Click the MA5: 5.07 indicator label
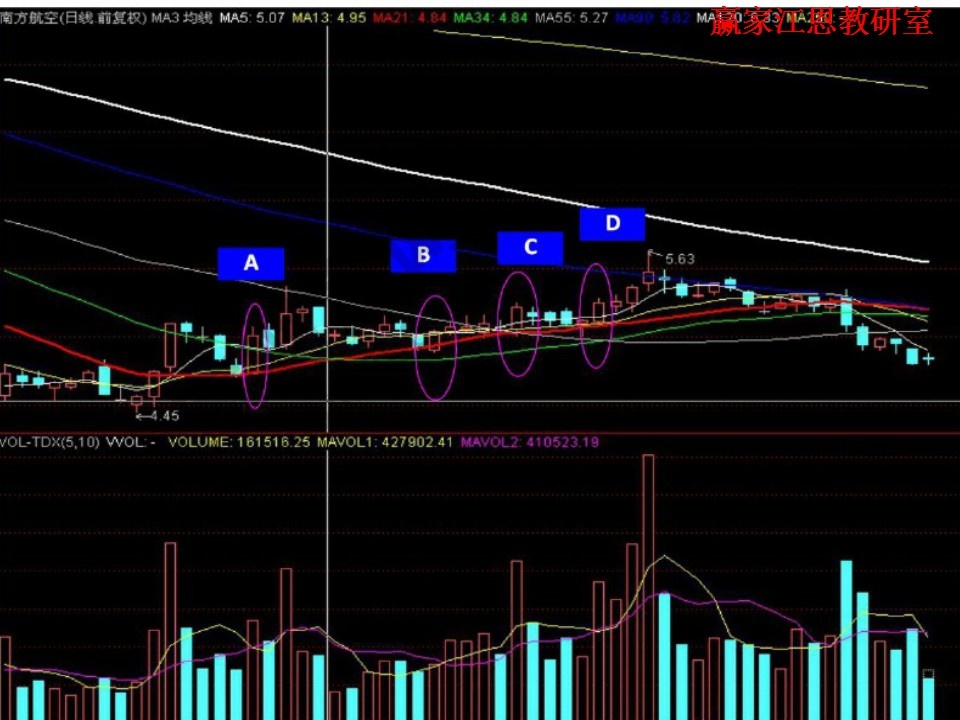The width and height of the screenshot is (960, 720). tap(252, 18)
